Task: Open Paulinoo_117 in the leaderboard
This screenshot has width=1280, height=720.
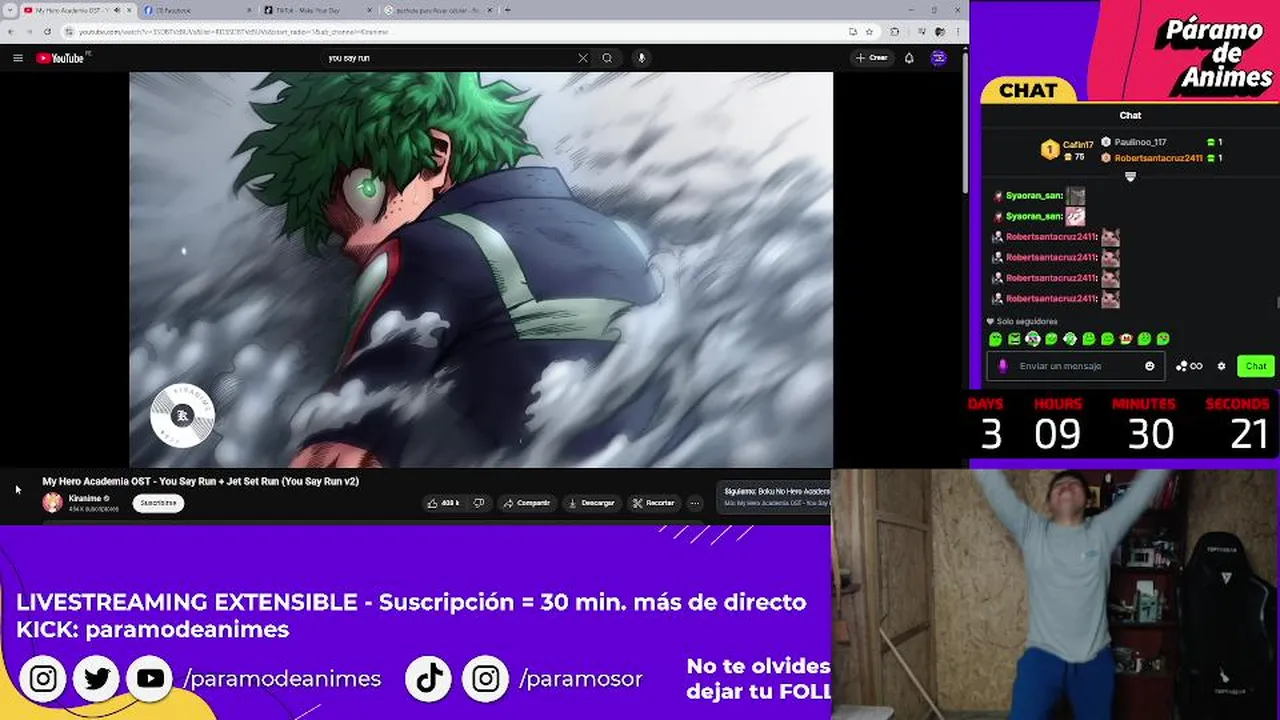Action: coord(1140,142)
